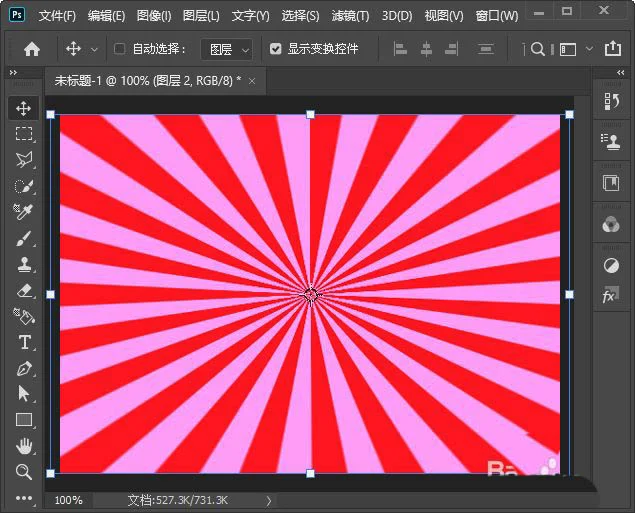This screenshot has width=635, height=513.
Task: Select the Hand tool
Action: (x=23, y=446)
